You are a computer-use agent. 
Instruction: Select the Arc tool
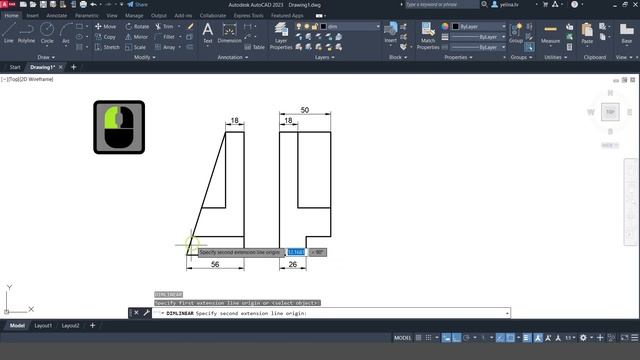[x=66, y=33]
